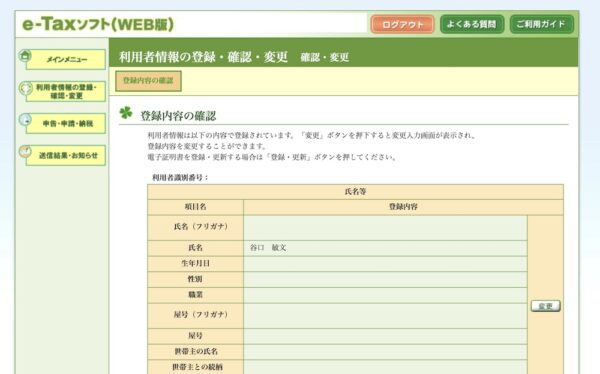
Task: Click the 生年月日 row label
Action: (x=195, y=263)
